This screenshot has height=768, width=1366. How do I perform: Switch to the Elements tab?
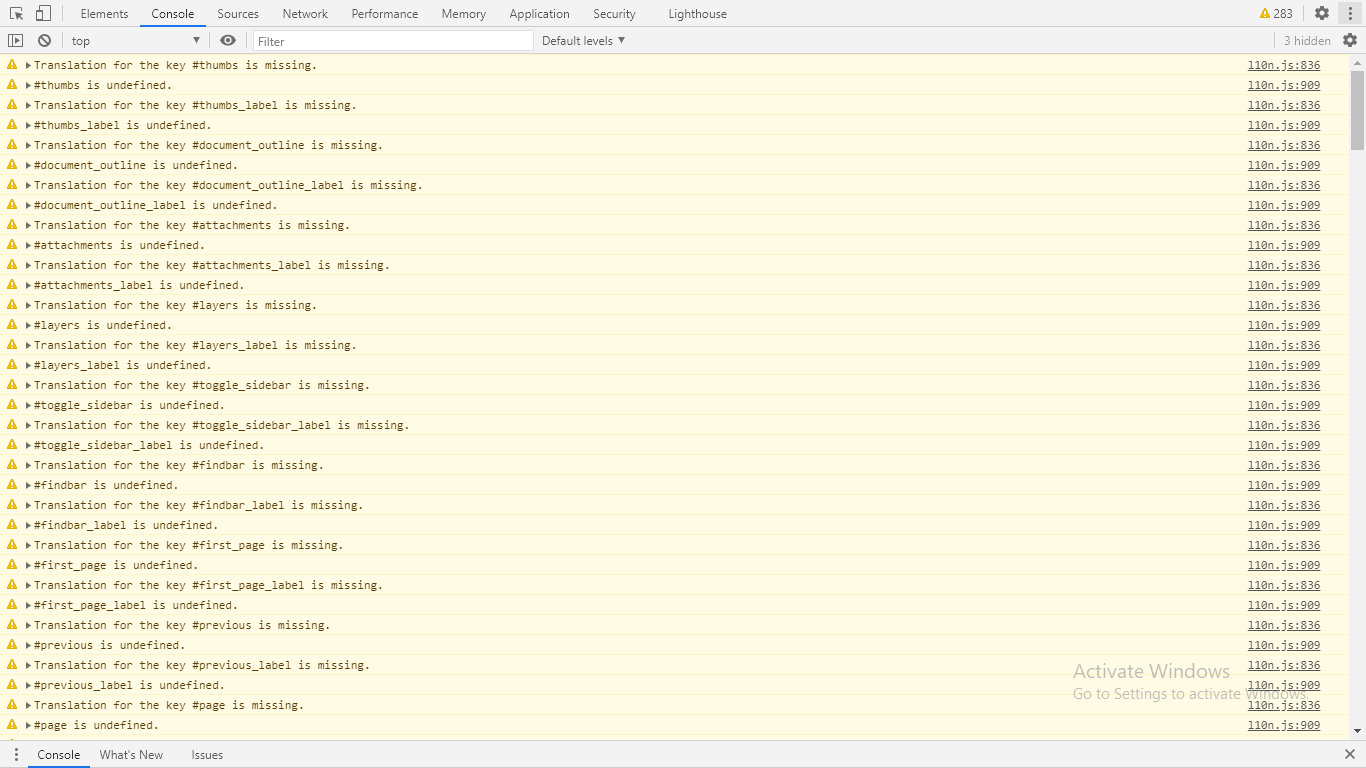(104, 13)
